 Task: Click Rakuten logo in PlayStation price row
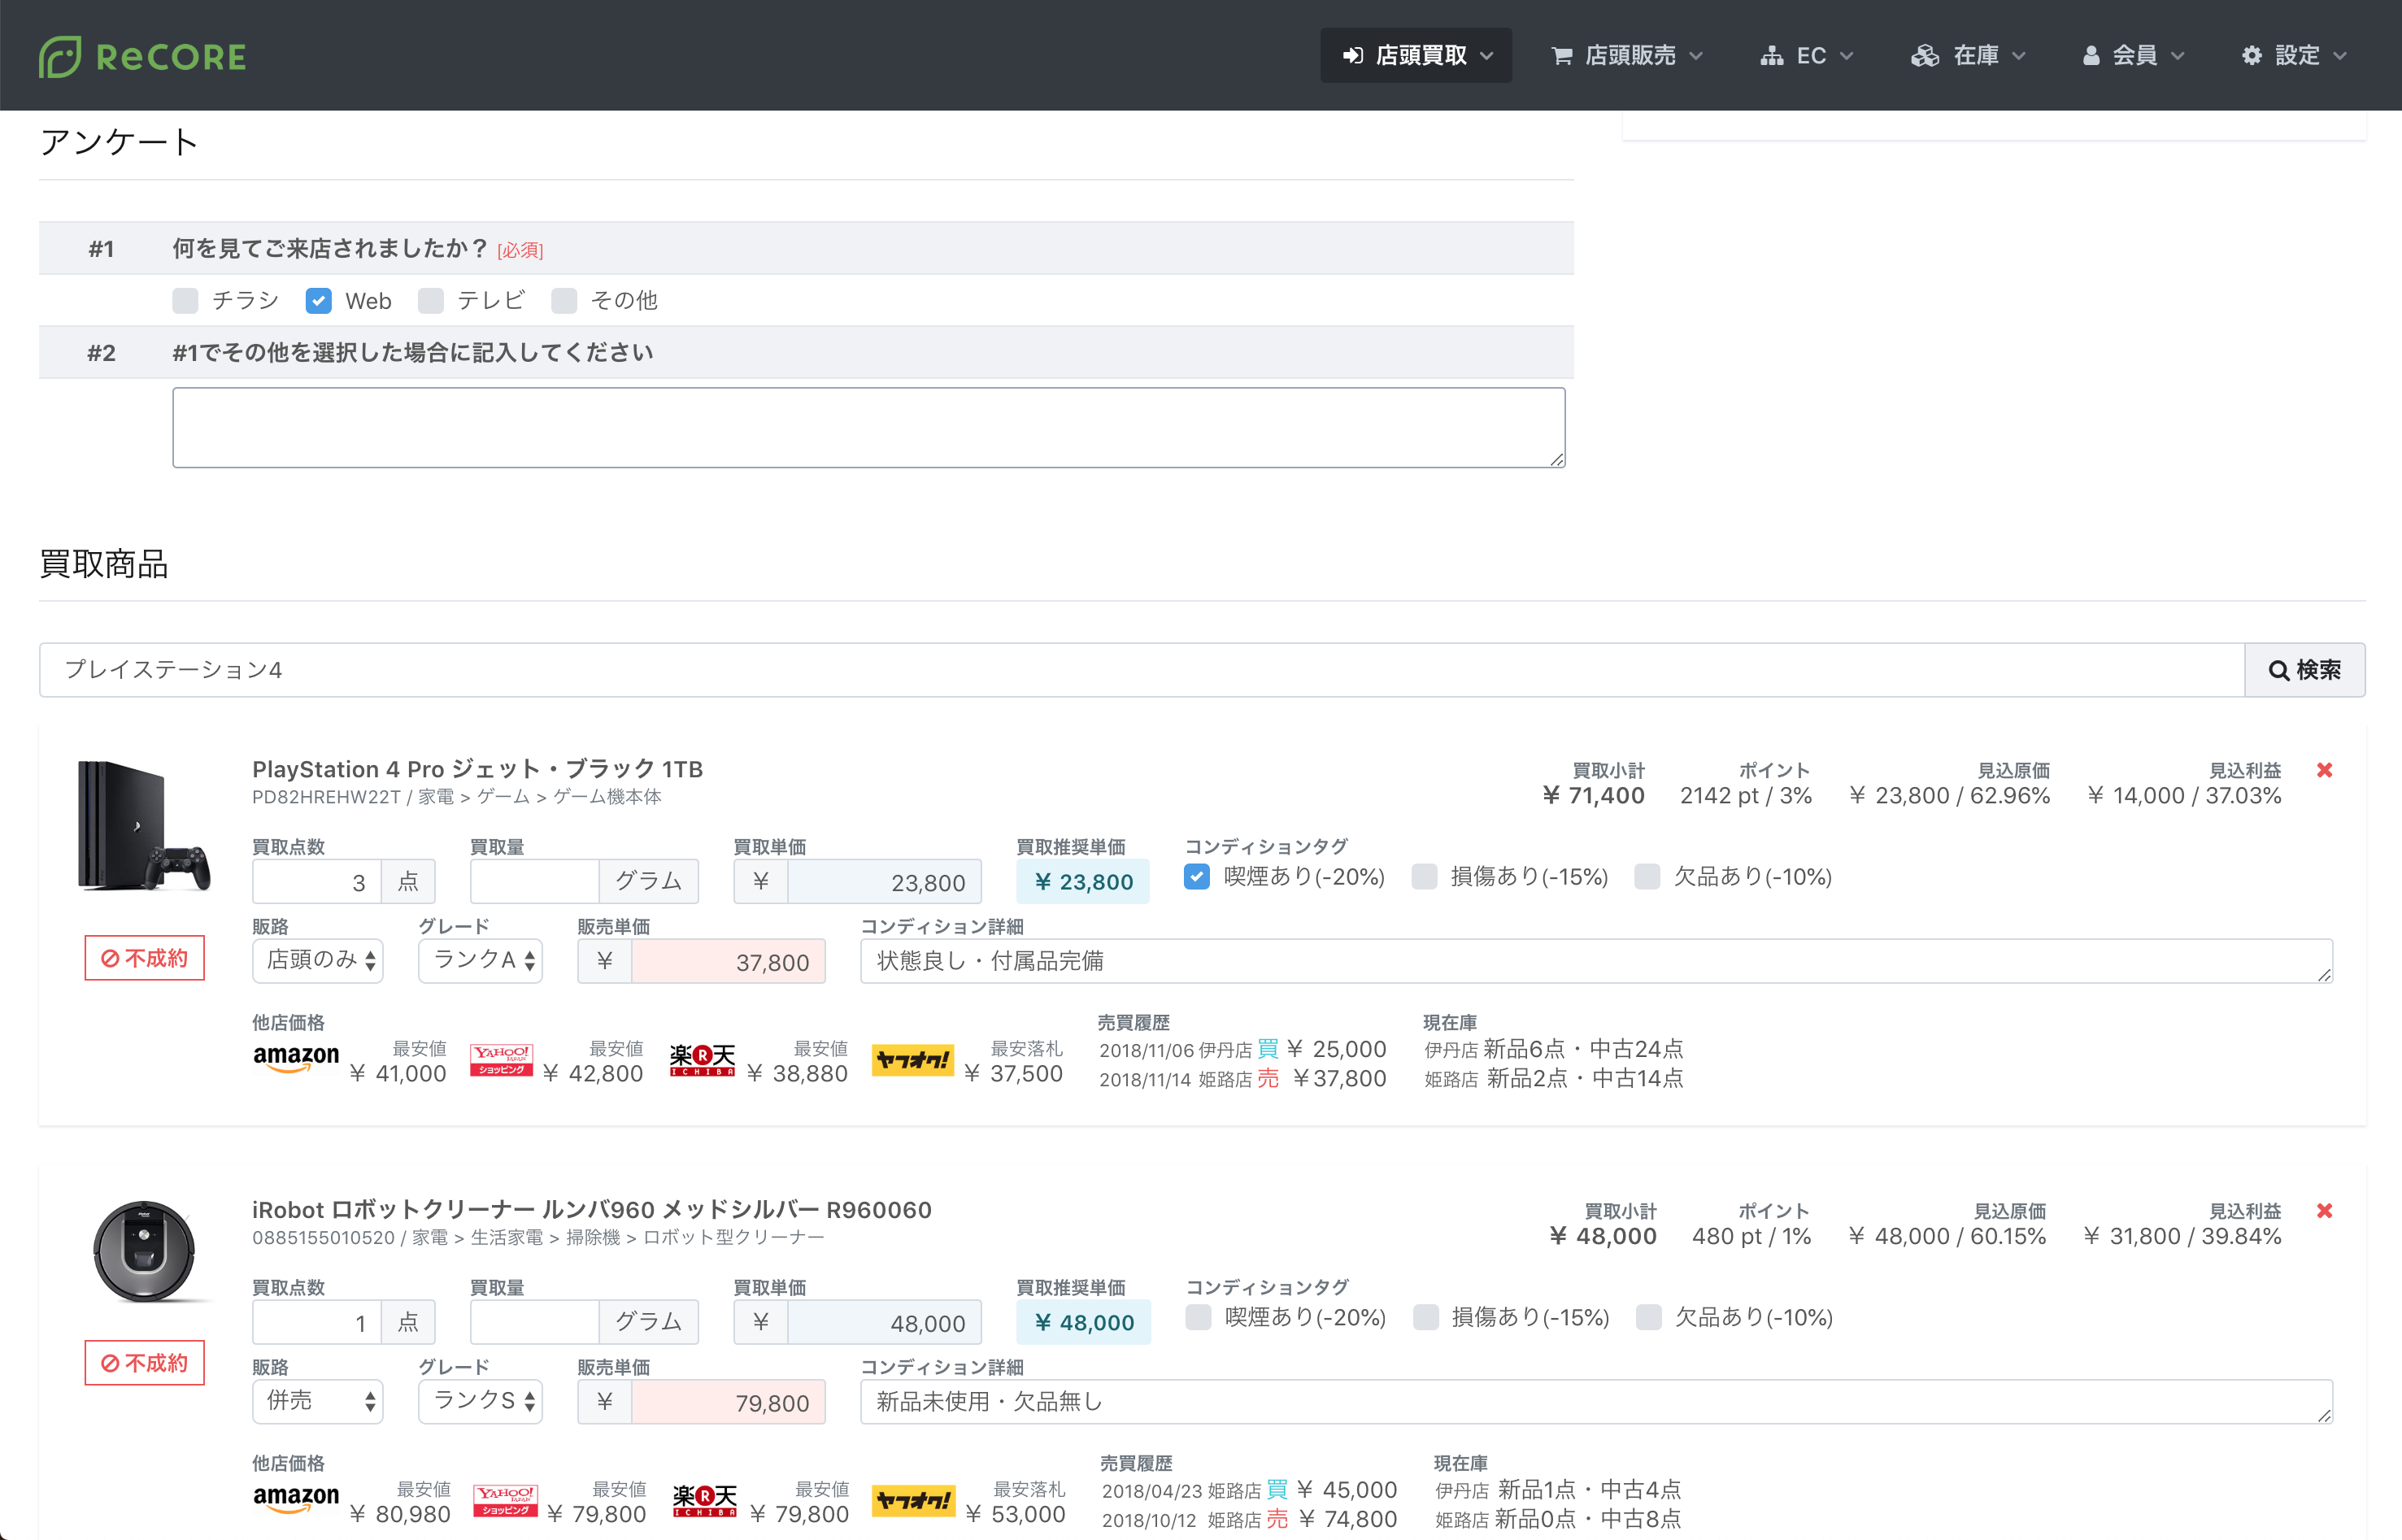coord(702,1061)
